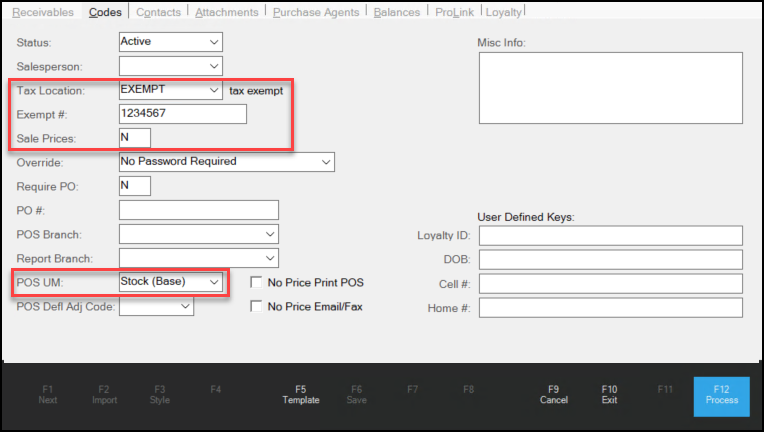Click the F5 Template function key
Viewport: 764px width, 432px height.
pyautogui.click(x=300, y=394)
